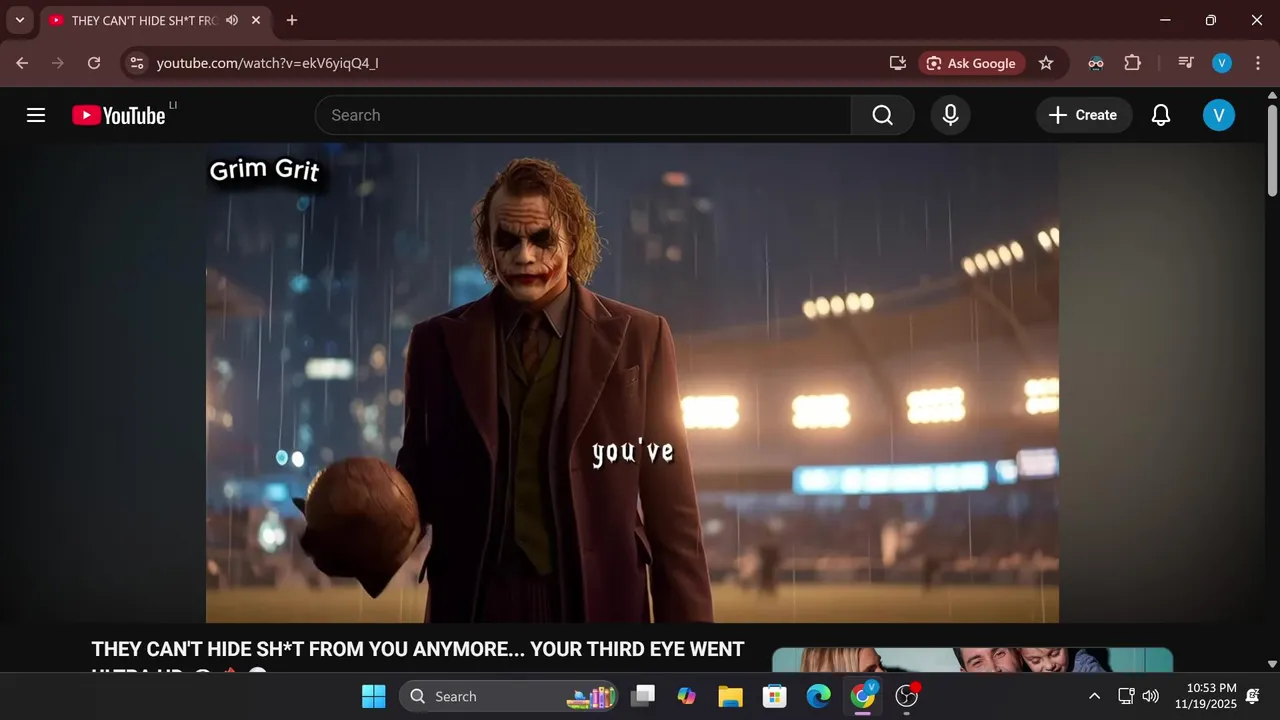Open the notification center bell in tray
This screenshot has width=1280, height=720.
point(1252,696)
